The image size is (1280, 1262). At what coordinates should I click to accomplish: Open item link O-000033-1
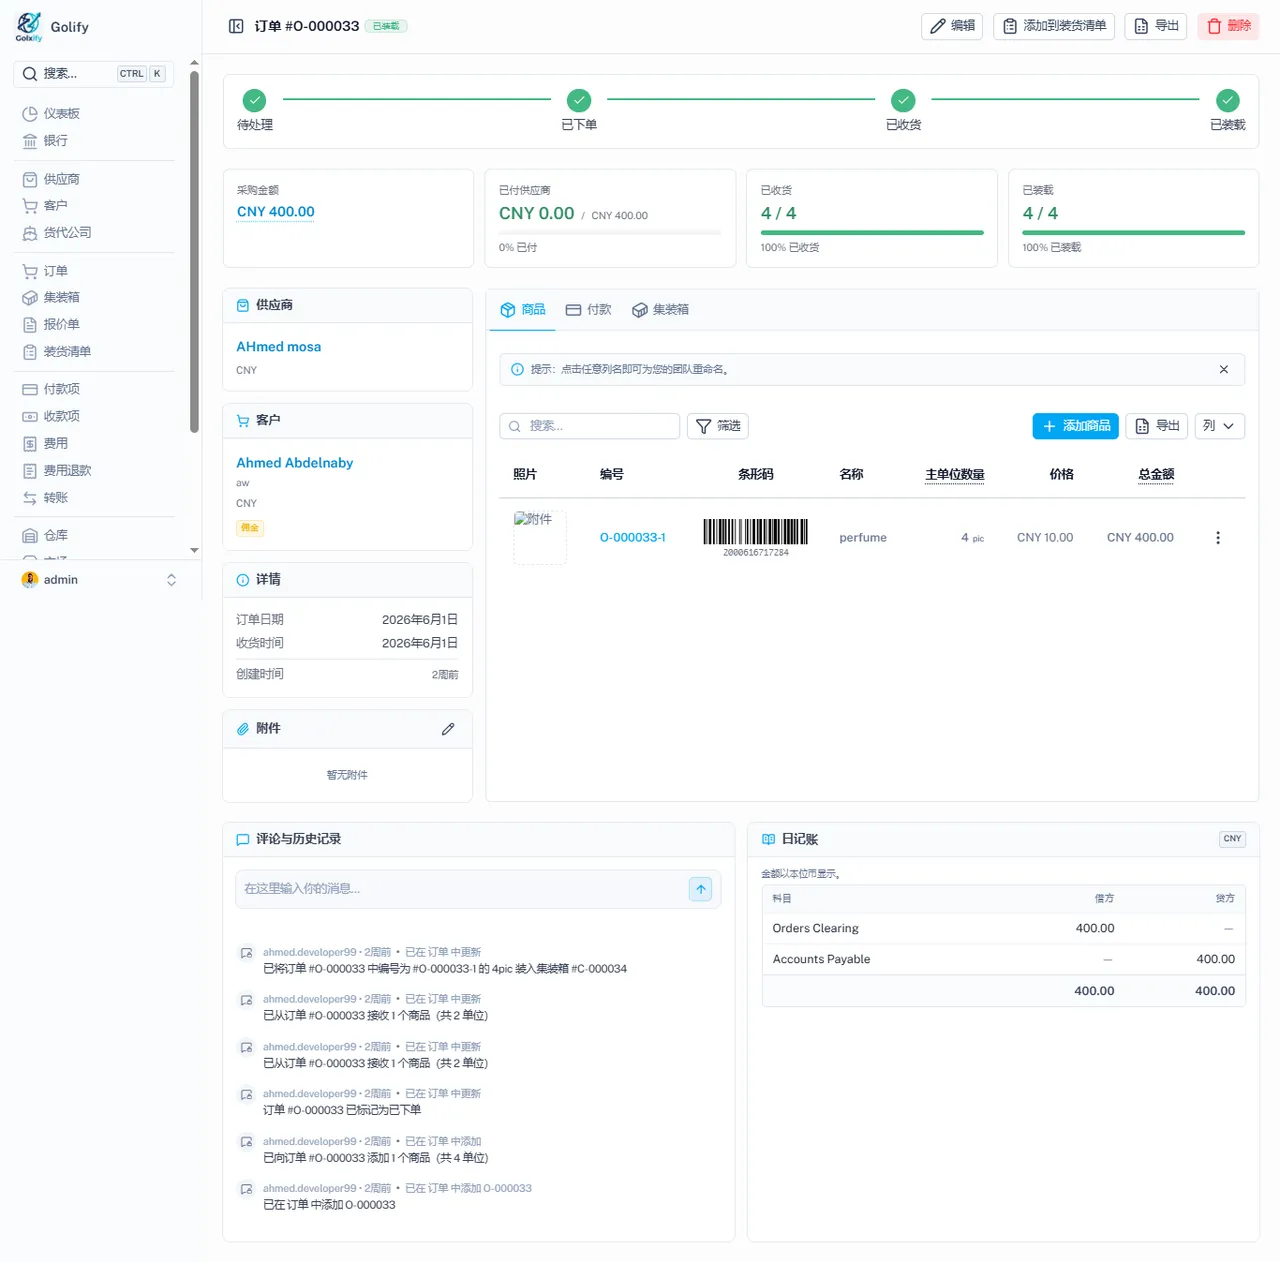(x=633, y=538)
